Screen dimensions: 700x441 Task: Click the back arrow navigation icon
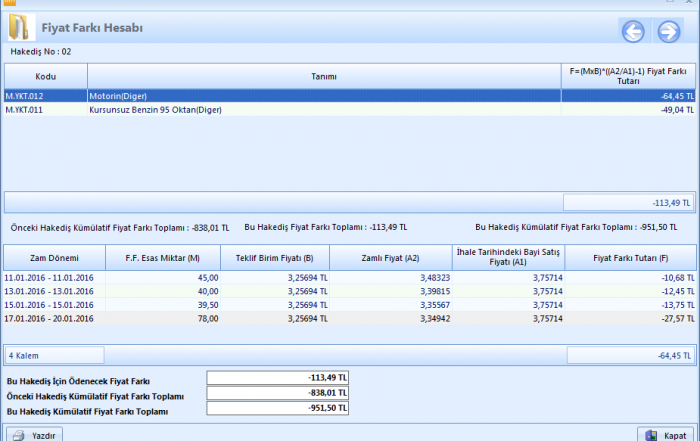tap(633, 32)
